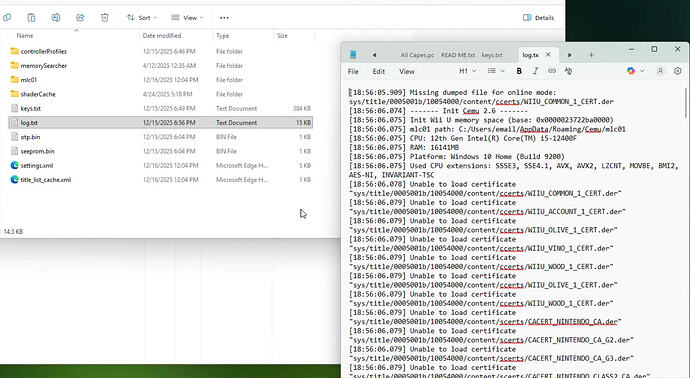The width and height of the screenshot is (690, 378).
Task: Toggle bold formatting in Notepad
Action: pyautogui.click(x=519, y=71)
